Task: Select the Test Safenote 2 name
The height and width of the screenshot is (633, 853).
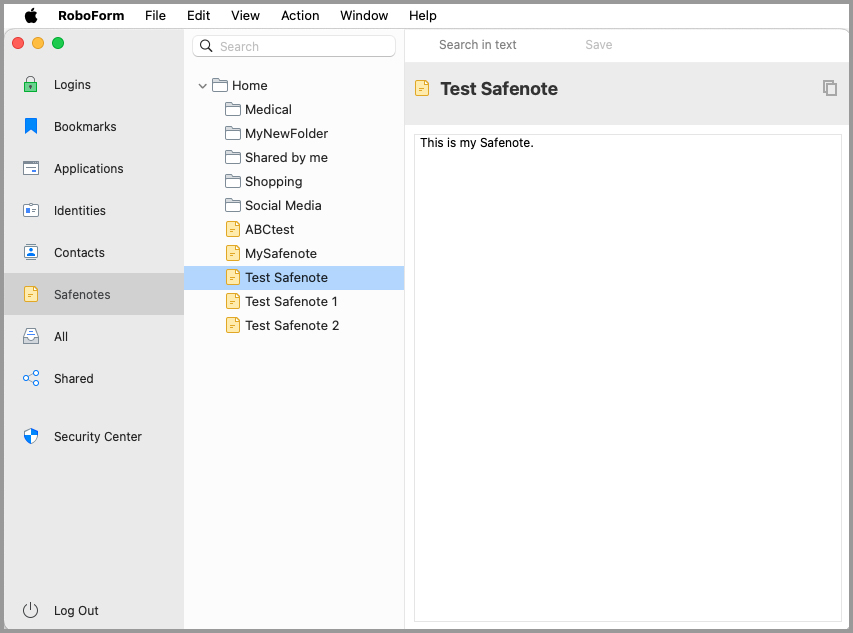Action: (x=292, y=325)
